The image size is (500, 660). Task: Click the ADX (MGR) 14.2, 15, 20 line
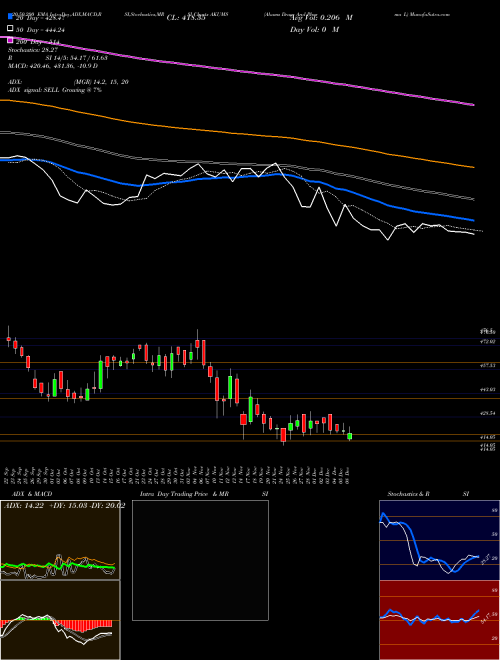pyautogui.click(x=68, y=82)
